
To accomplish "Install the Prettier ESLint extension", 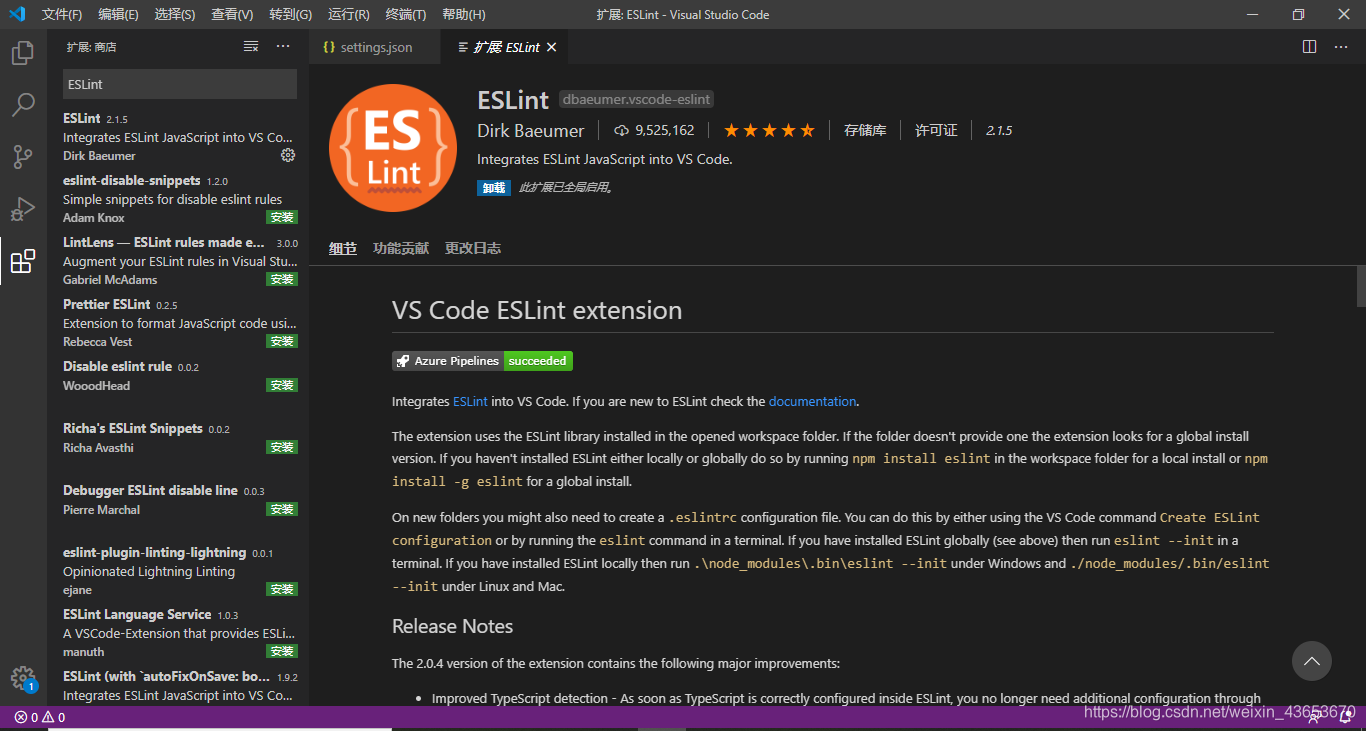I will (x=282, y=341).
